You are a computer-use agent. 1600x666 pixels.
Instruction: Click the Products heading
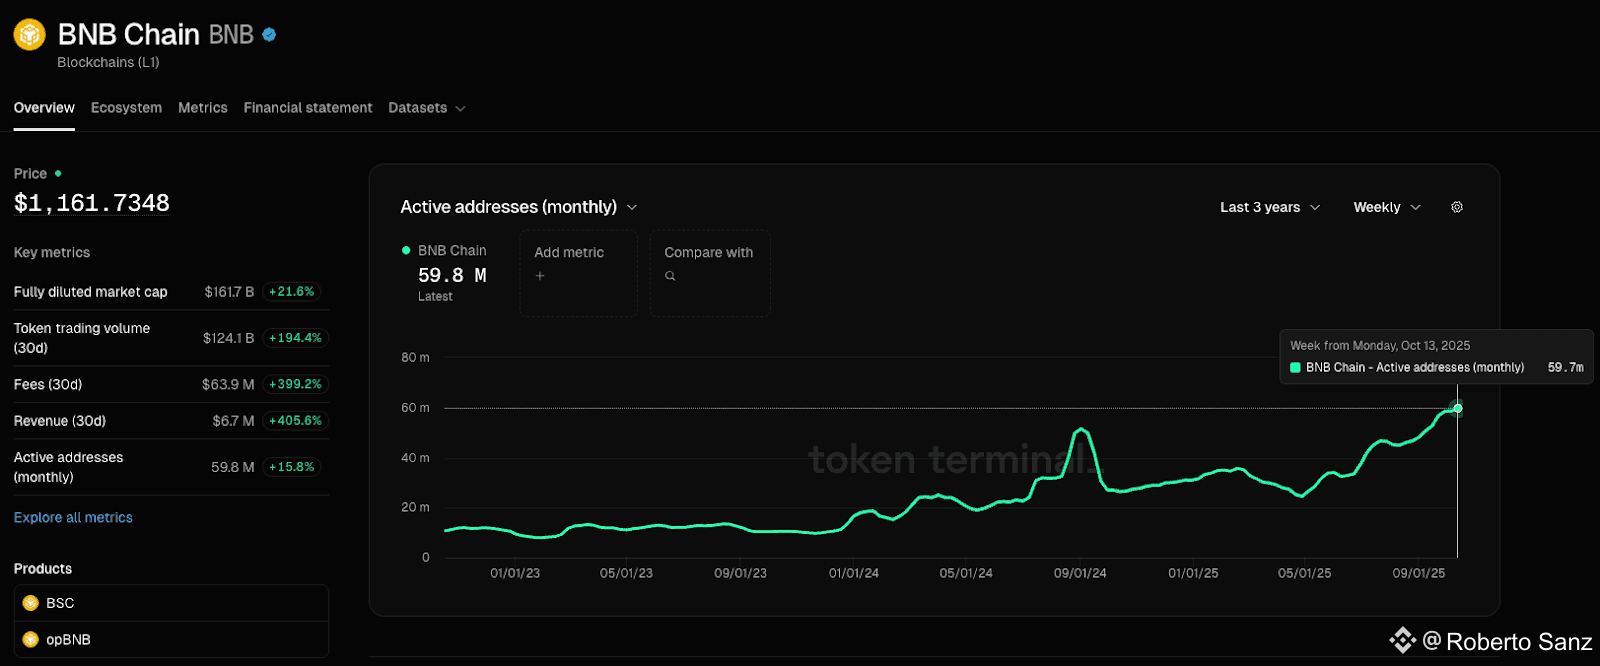point(43,569)
